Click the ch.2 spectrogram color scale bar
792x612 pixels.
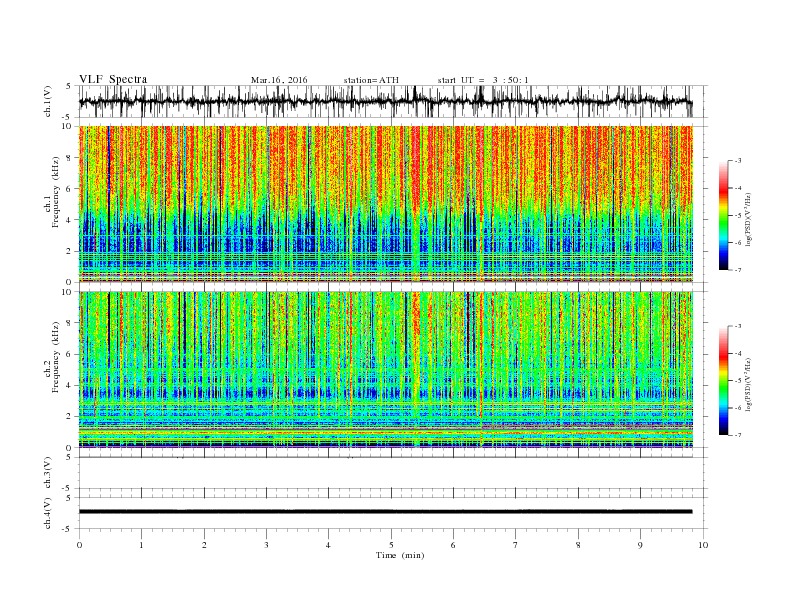(x=724, y=380)
